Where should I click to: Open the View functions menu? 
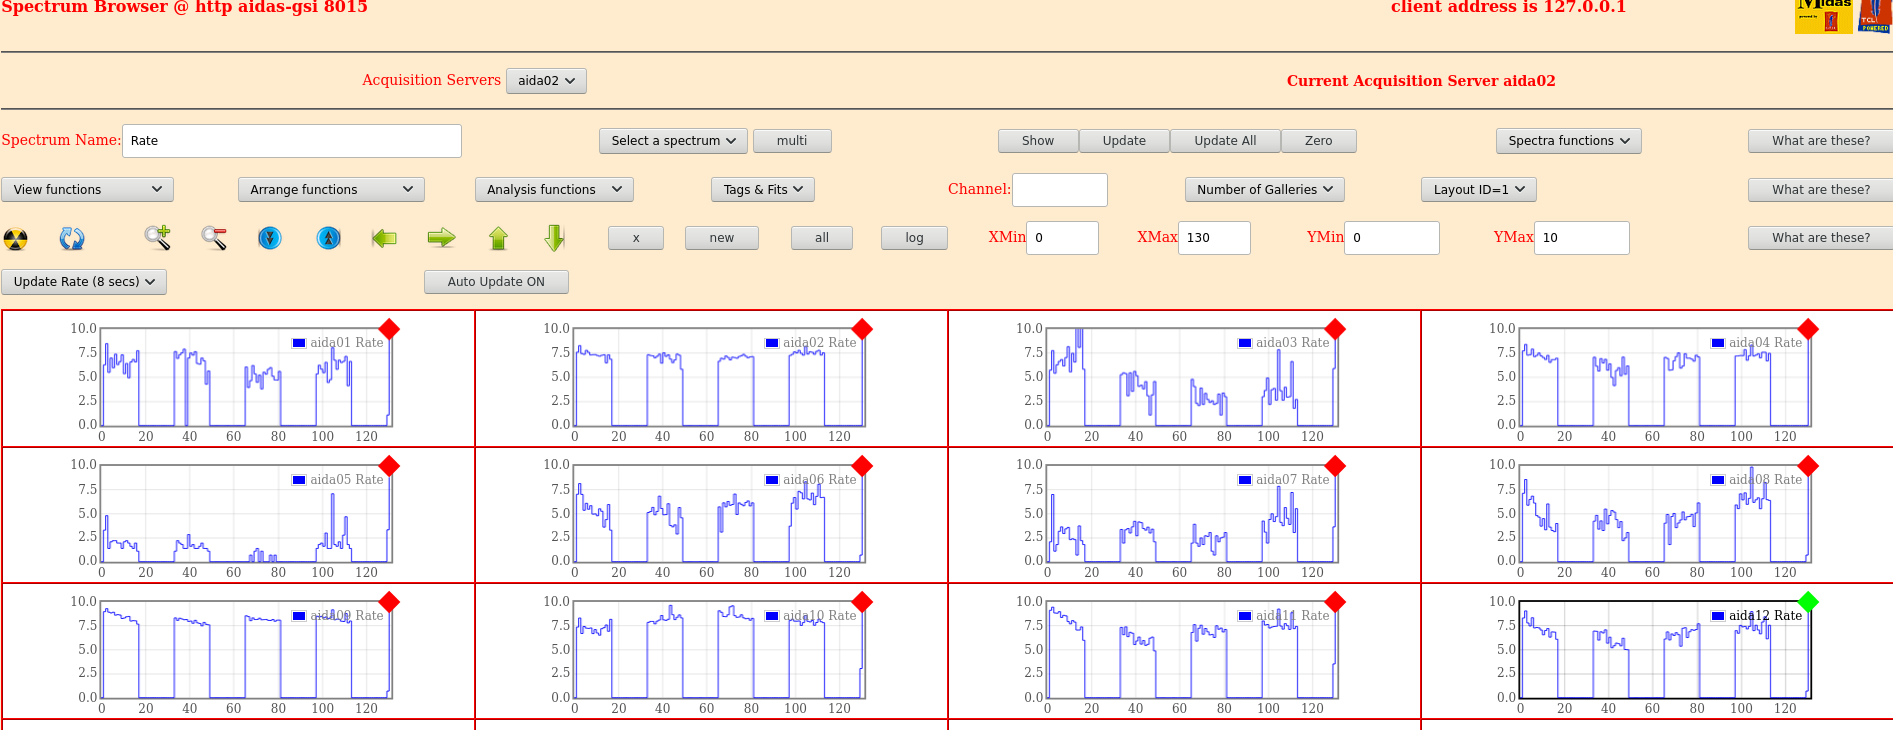[x=87, y=190]
